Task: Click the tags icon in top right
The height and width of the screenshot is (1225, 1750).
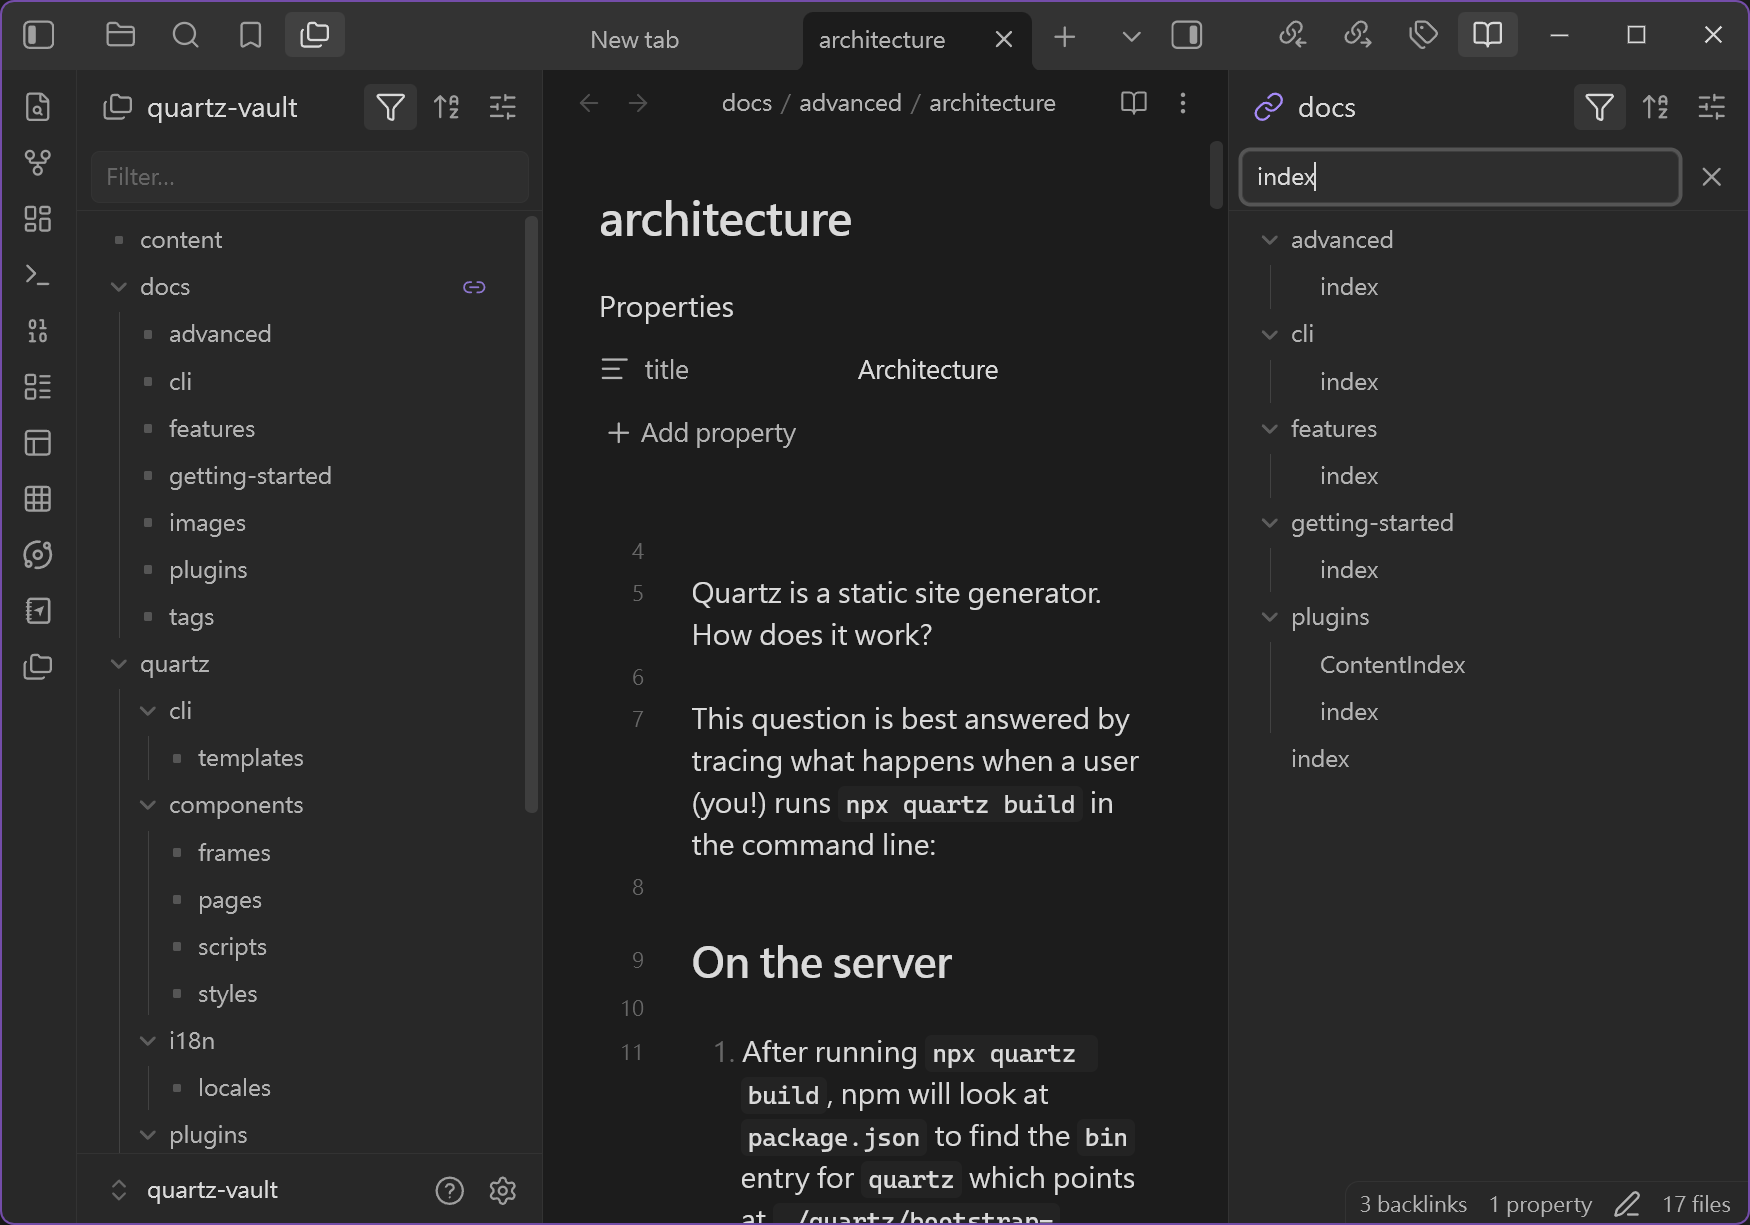Action: (x=1423, y=36)
